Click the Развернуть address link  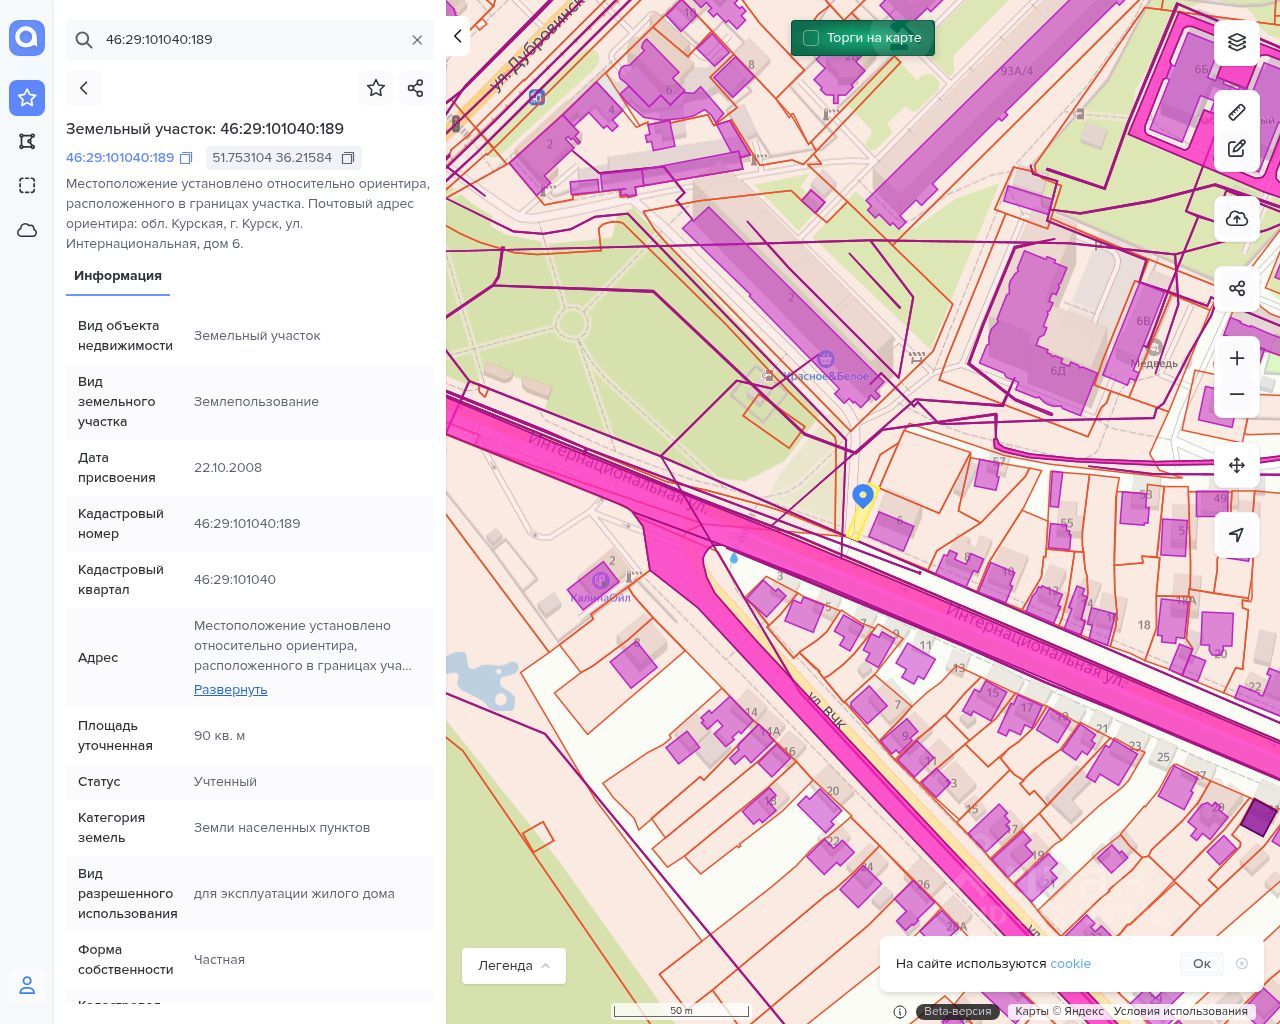click(x=231, y=690)
